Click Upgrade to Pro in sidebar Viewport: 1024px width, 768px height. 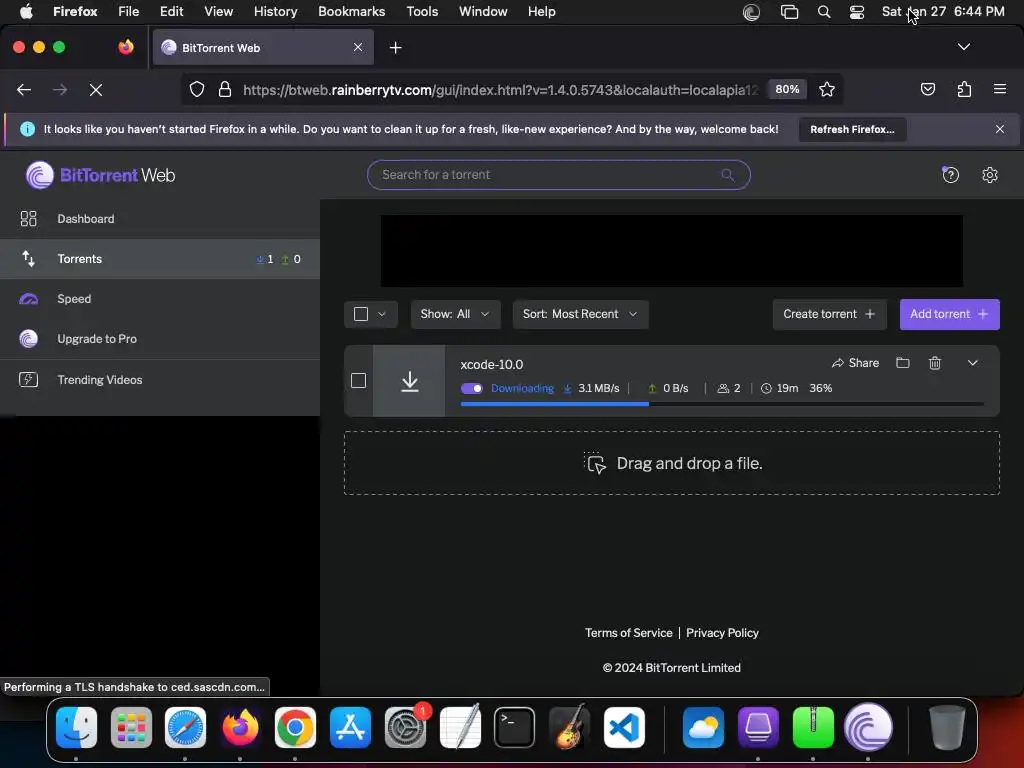coord(160,338)
